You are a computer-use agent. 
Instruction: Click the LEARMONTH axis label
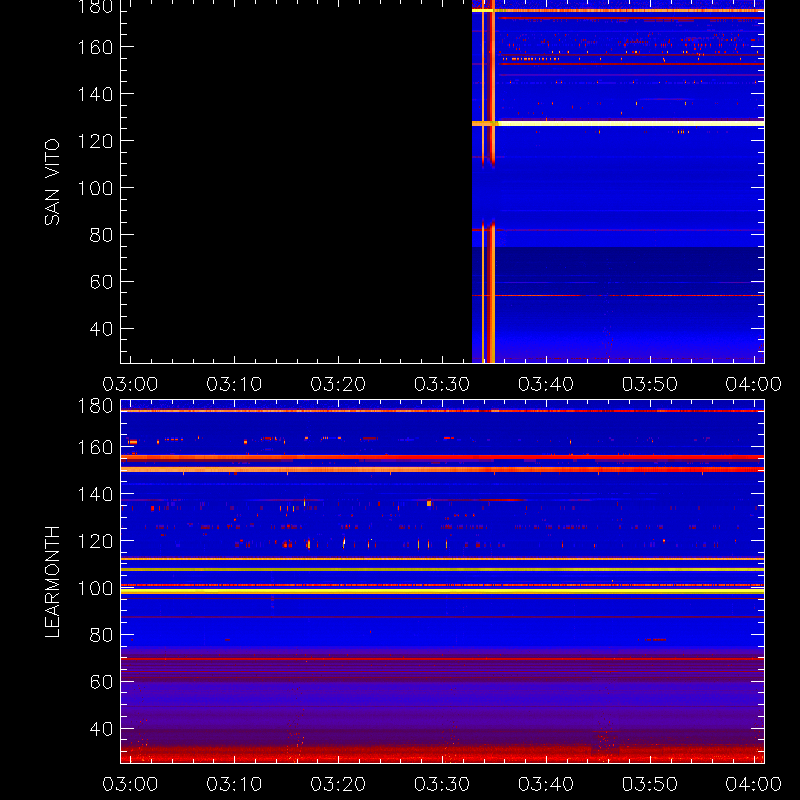click(x=52, y=582)
